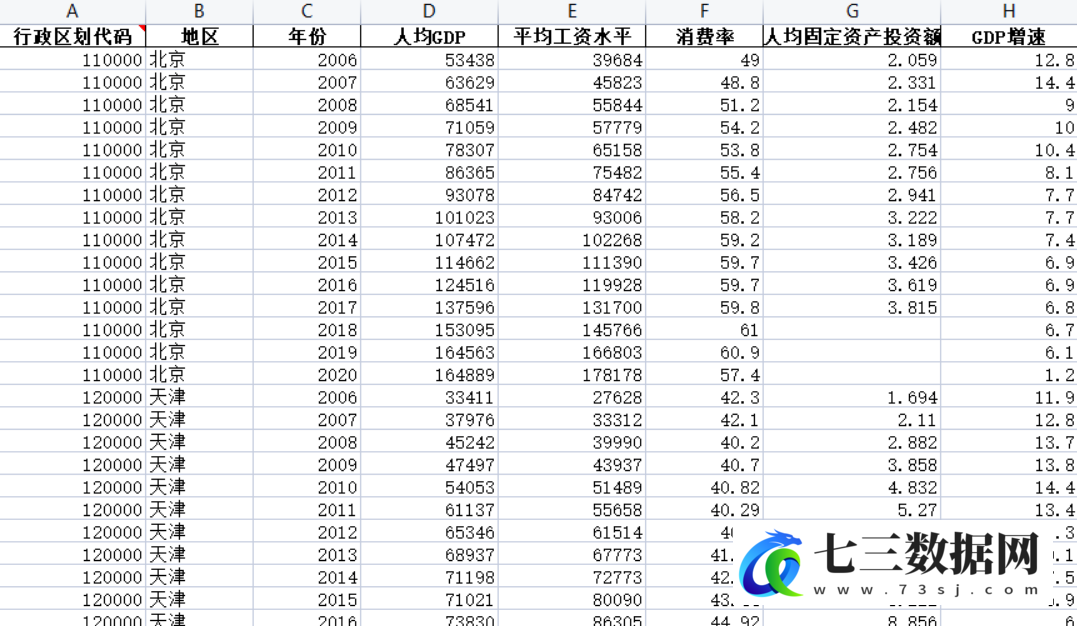Select the cell with value 63629
Image resolution: width=1077 pixels, height=626 pixels.
(429, 82)
